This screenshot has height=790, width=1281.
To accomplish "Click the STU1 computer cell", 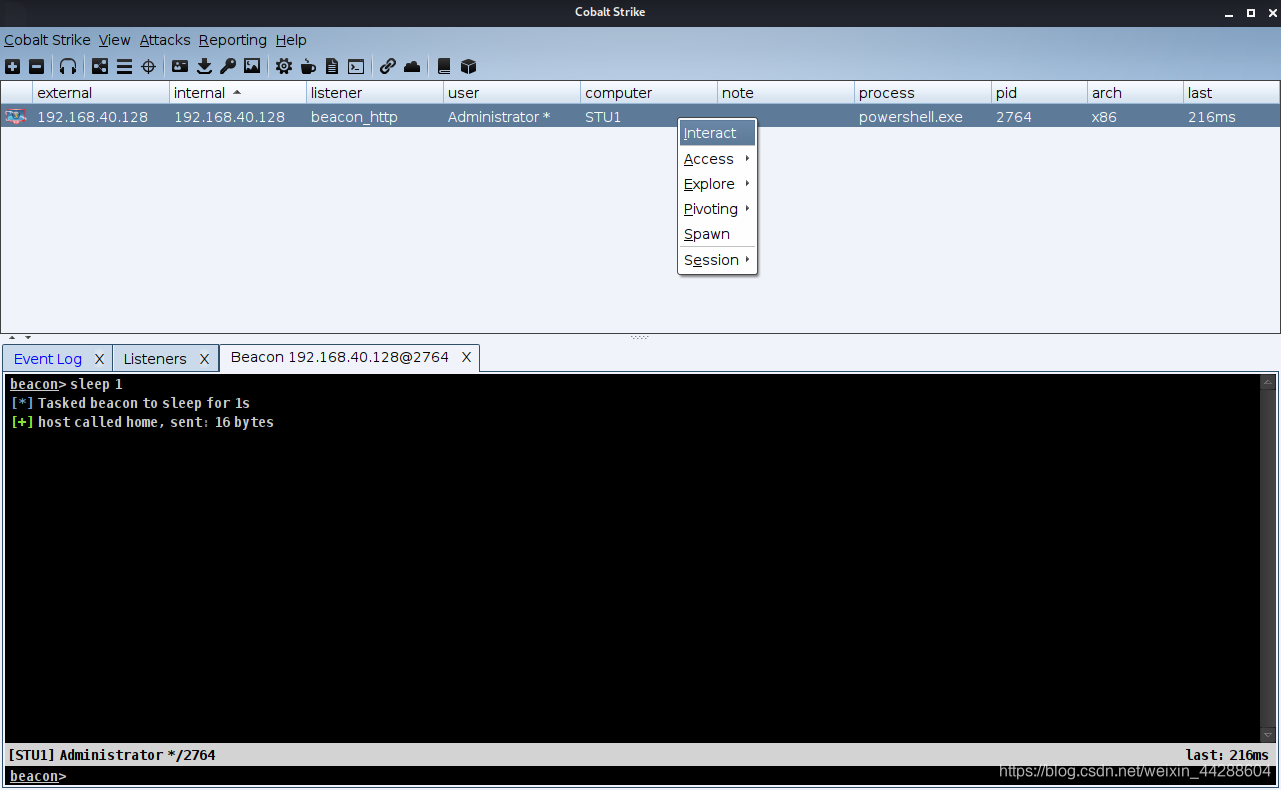I will 649,117.
